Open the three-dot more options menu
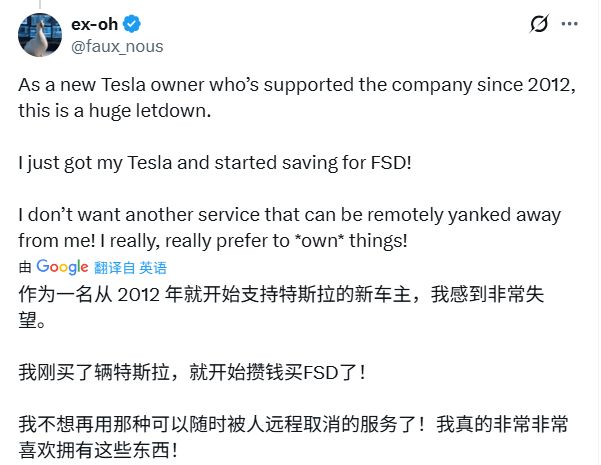This screenshot has height=465, width=601. [574, 24]
